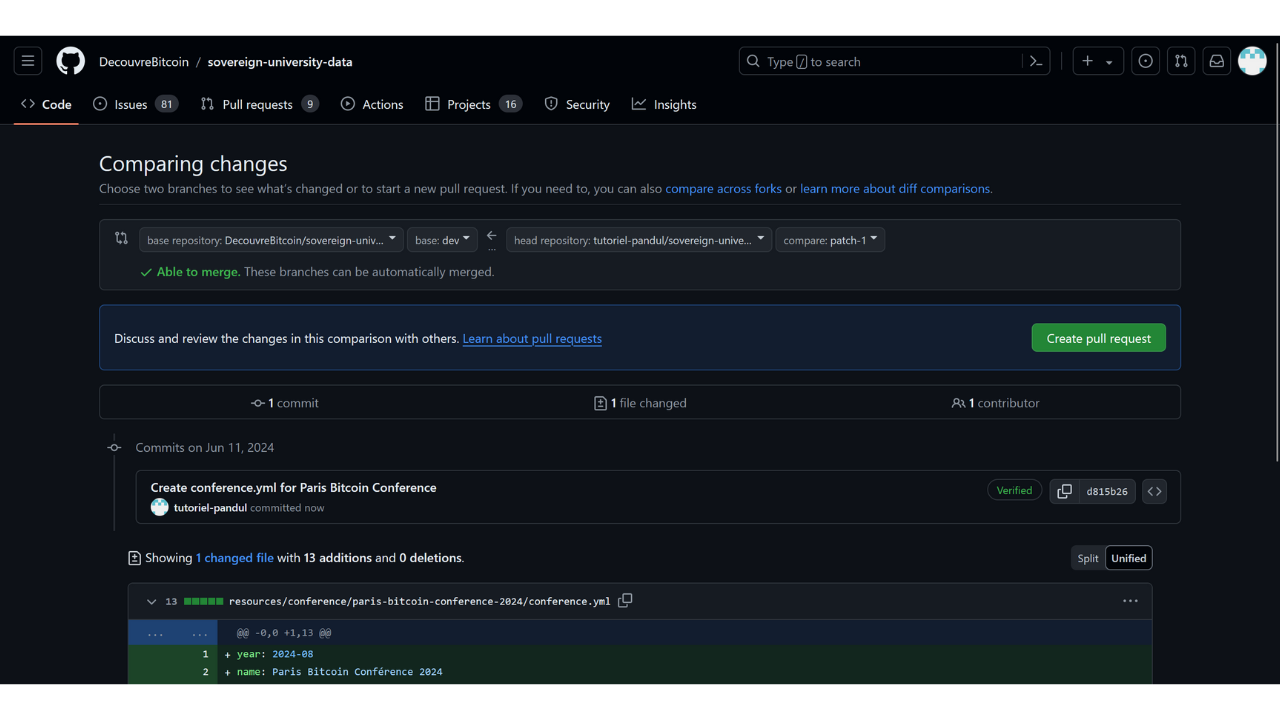
Task: Open the base: dev branch dropdown
Action: pyautogui.click(x=442, y=240)
